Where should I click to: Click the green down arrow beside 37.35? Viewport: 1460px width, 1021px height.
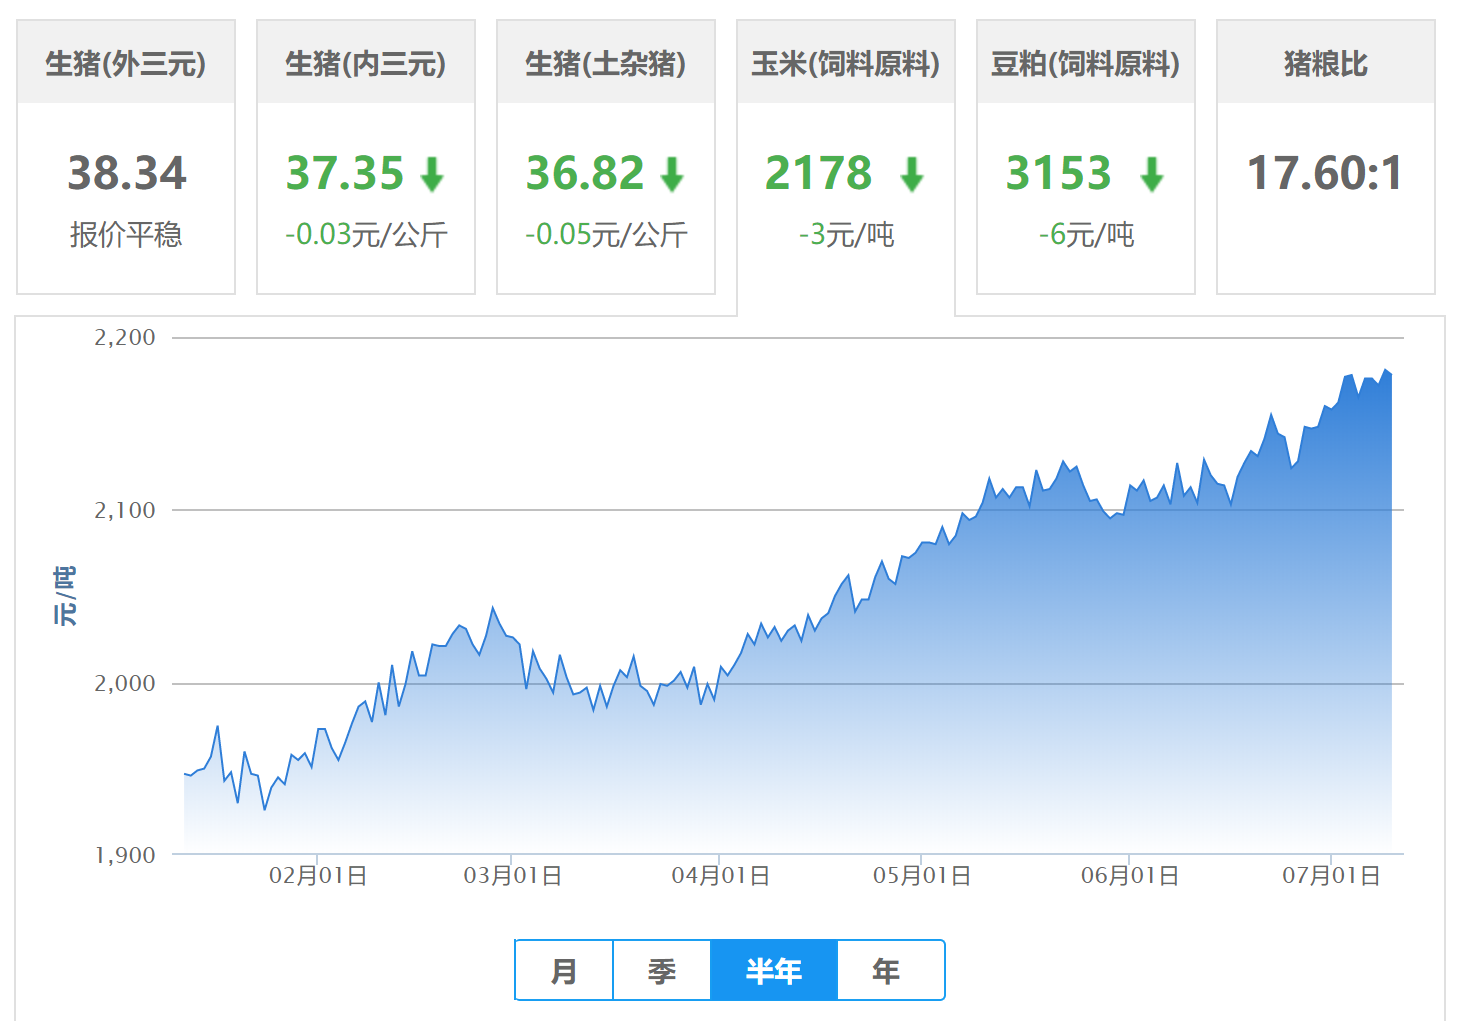(x=432, y=174)
